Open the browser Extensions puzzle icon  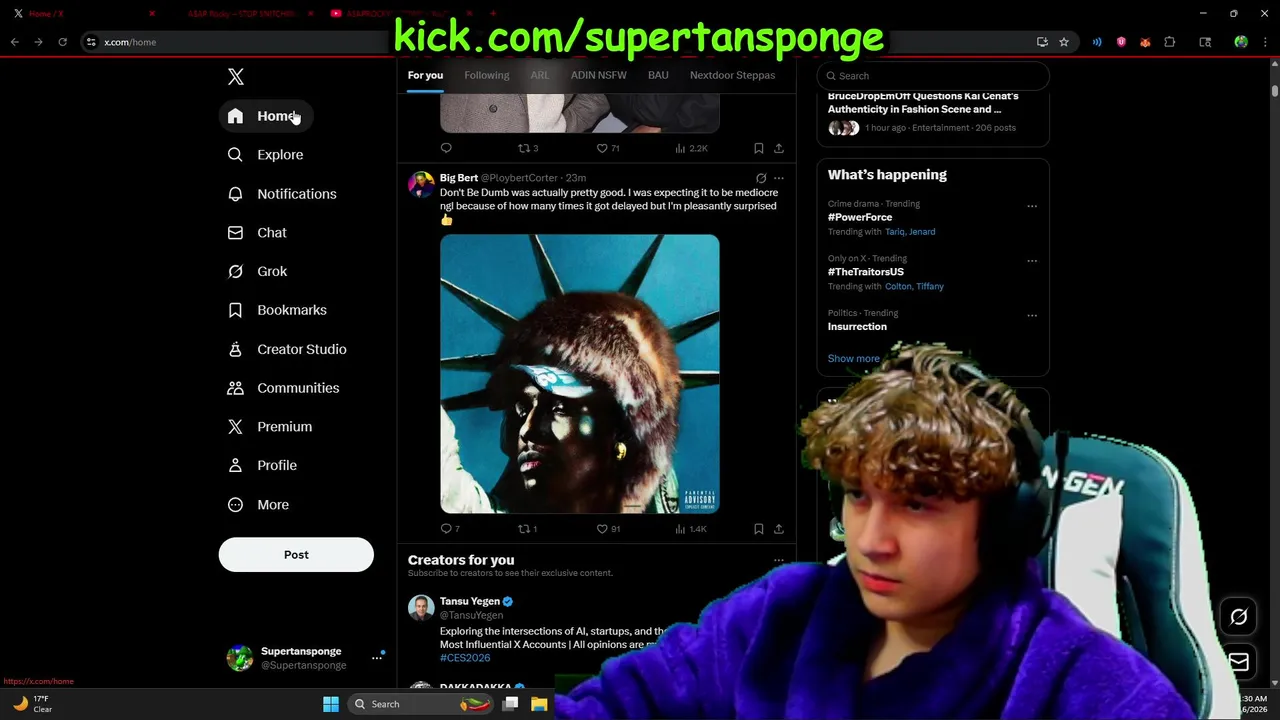(1169, 42)
